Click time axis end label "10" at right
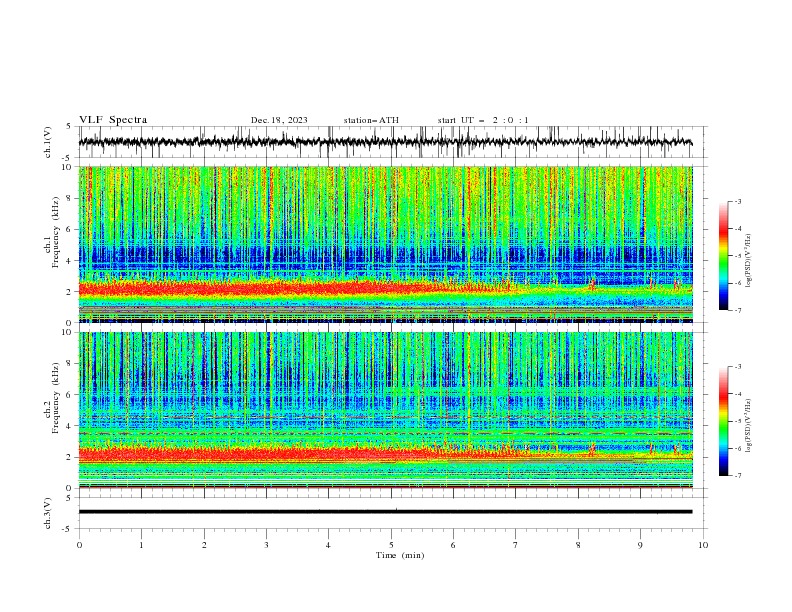The width and height of the screenshot is (792, 612). (703, 545)
